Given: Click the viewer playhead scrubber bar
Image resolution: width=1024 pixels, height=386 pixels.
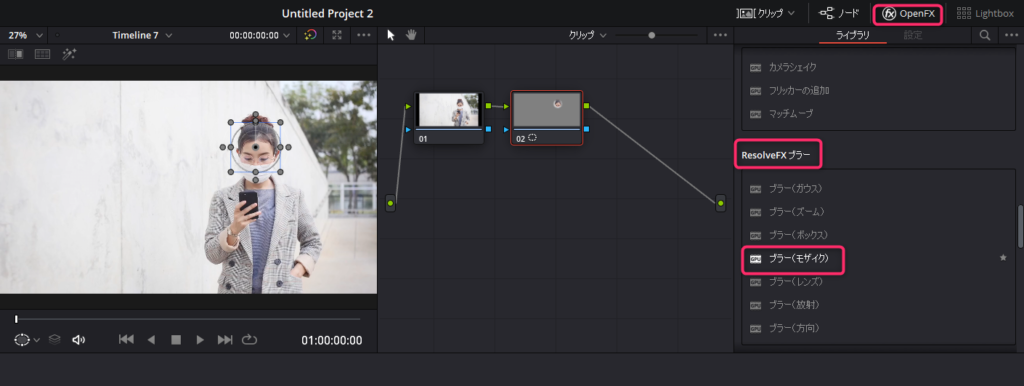Looking at the screenshot, I should 187,319.
